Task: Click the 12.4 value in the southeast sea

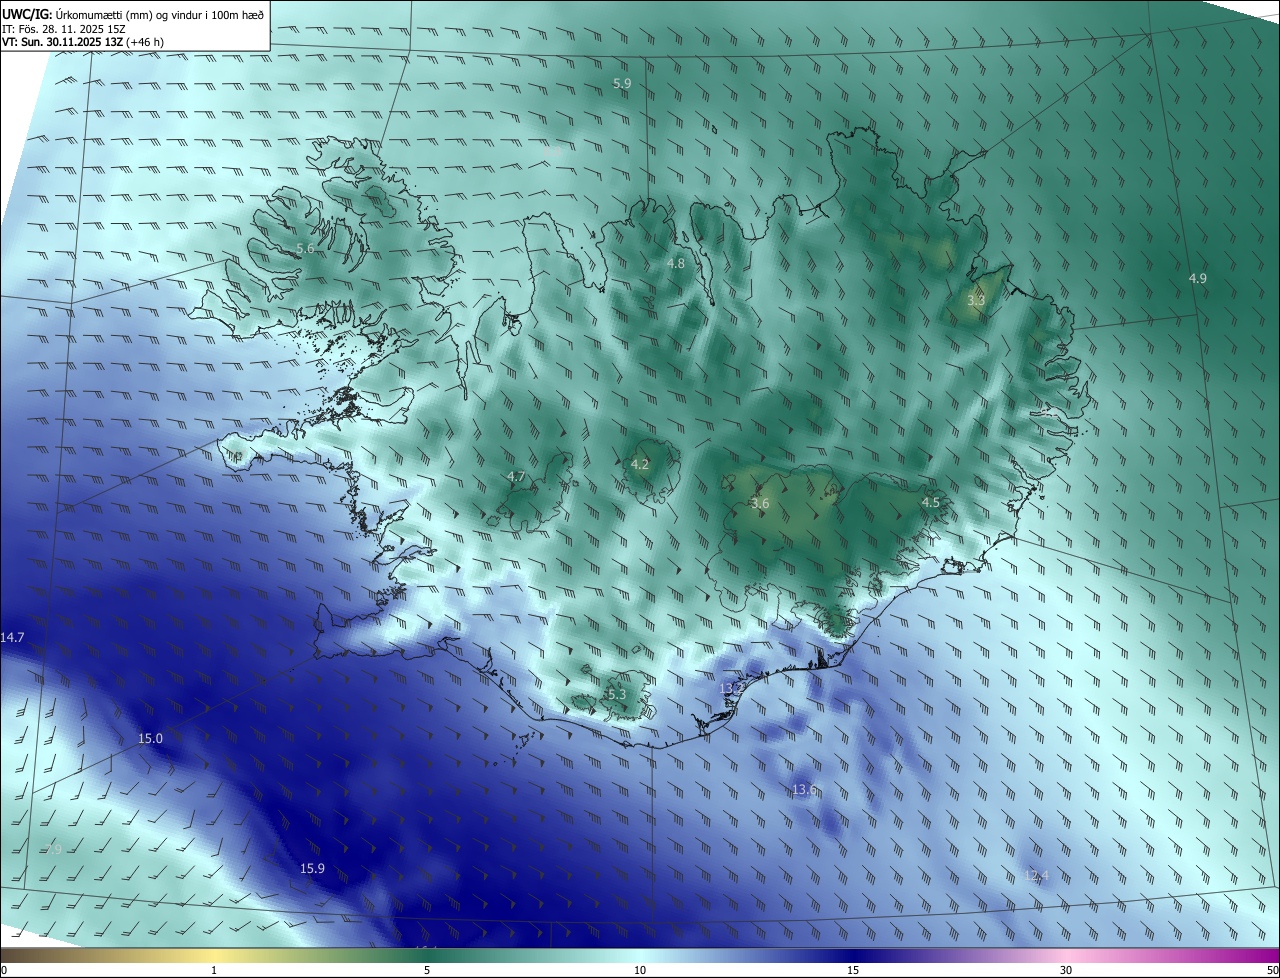Action: [1037, 875]
